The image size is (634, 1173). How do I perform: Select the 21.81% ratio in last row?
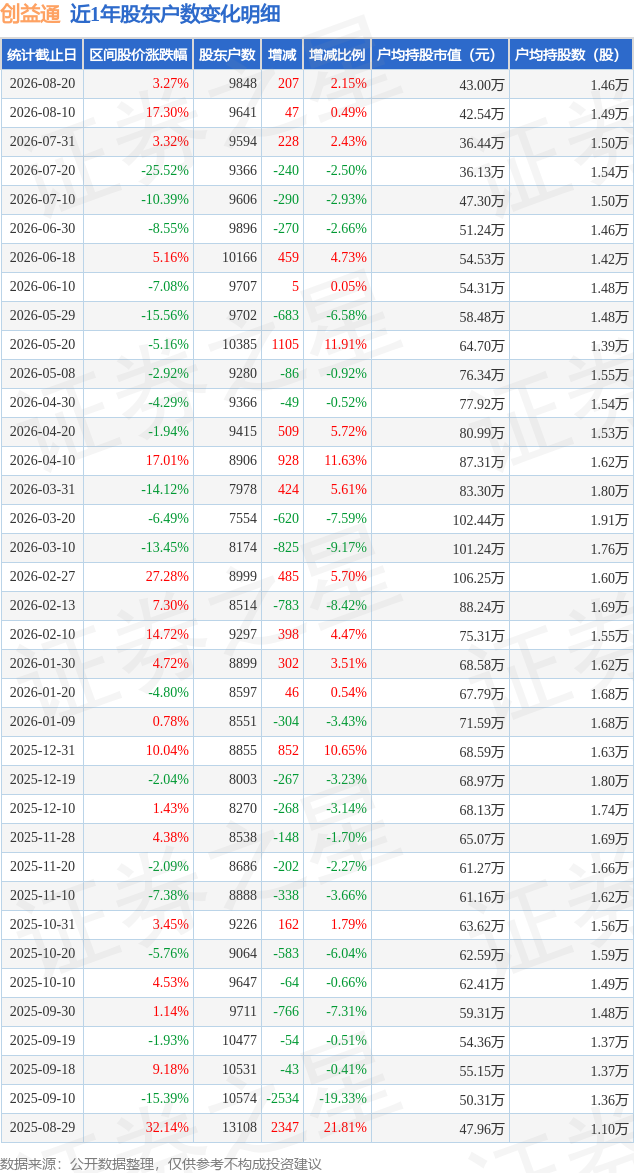pos(346,1127)
